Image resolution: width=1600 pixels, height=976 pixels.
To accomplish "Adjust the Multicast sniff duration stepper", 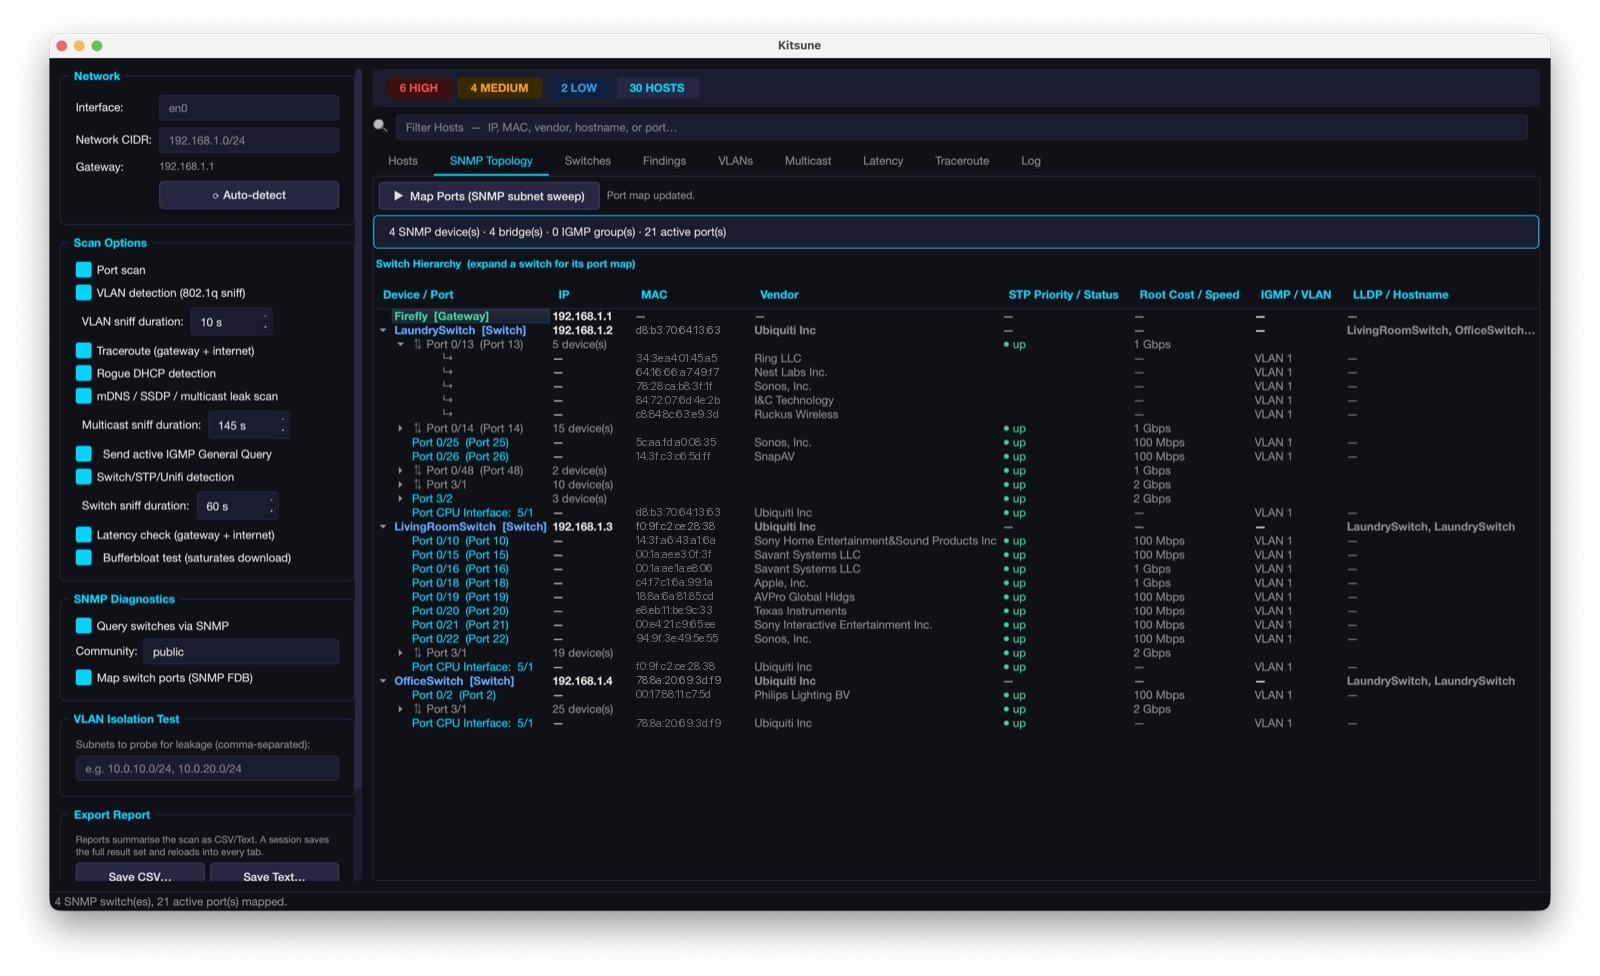I will [283, 425].
